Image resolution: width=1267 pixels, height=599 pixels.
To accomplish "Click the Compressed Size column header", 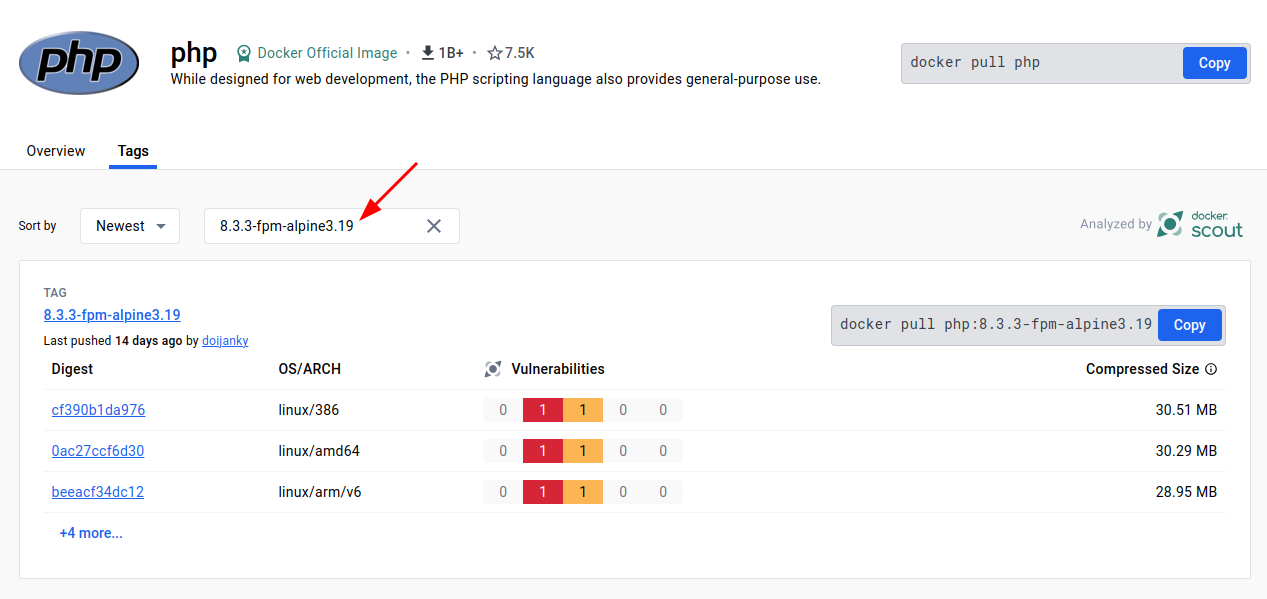I will pyautogui.click(x=1142, y=369).
